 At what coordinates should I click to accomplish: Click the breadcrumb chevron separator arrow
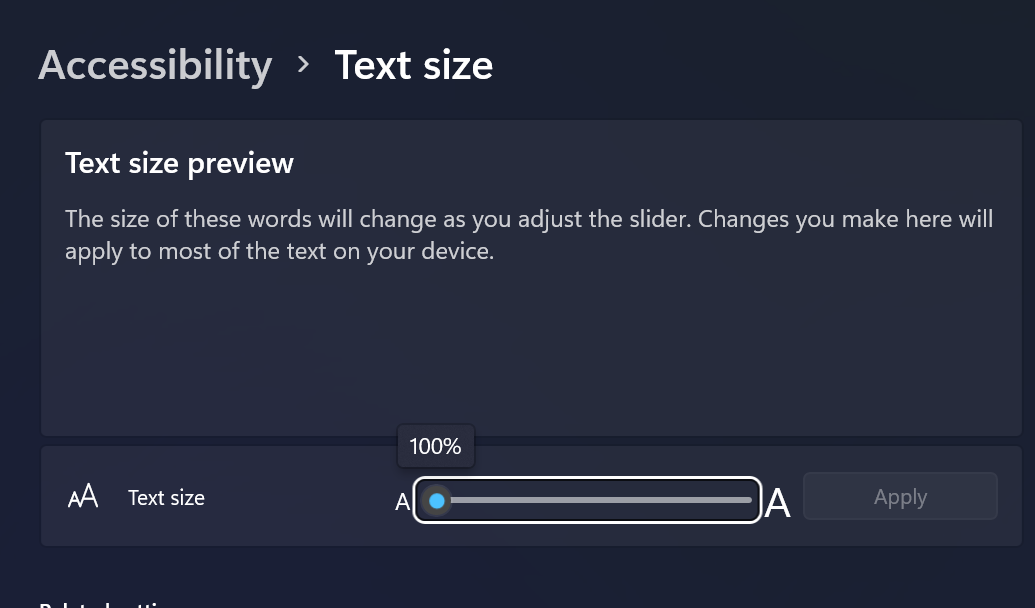pyautogui.click(x=303, y=64)
